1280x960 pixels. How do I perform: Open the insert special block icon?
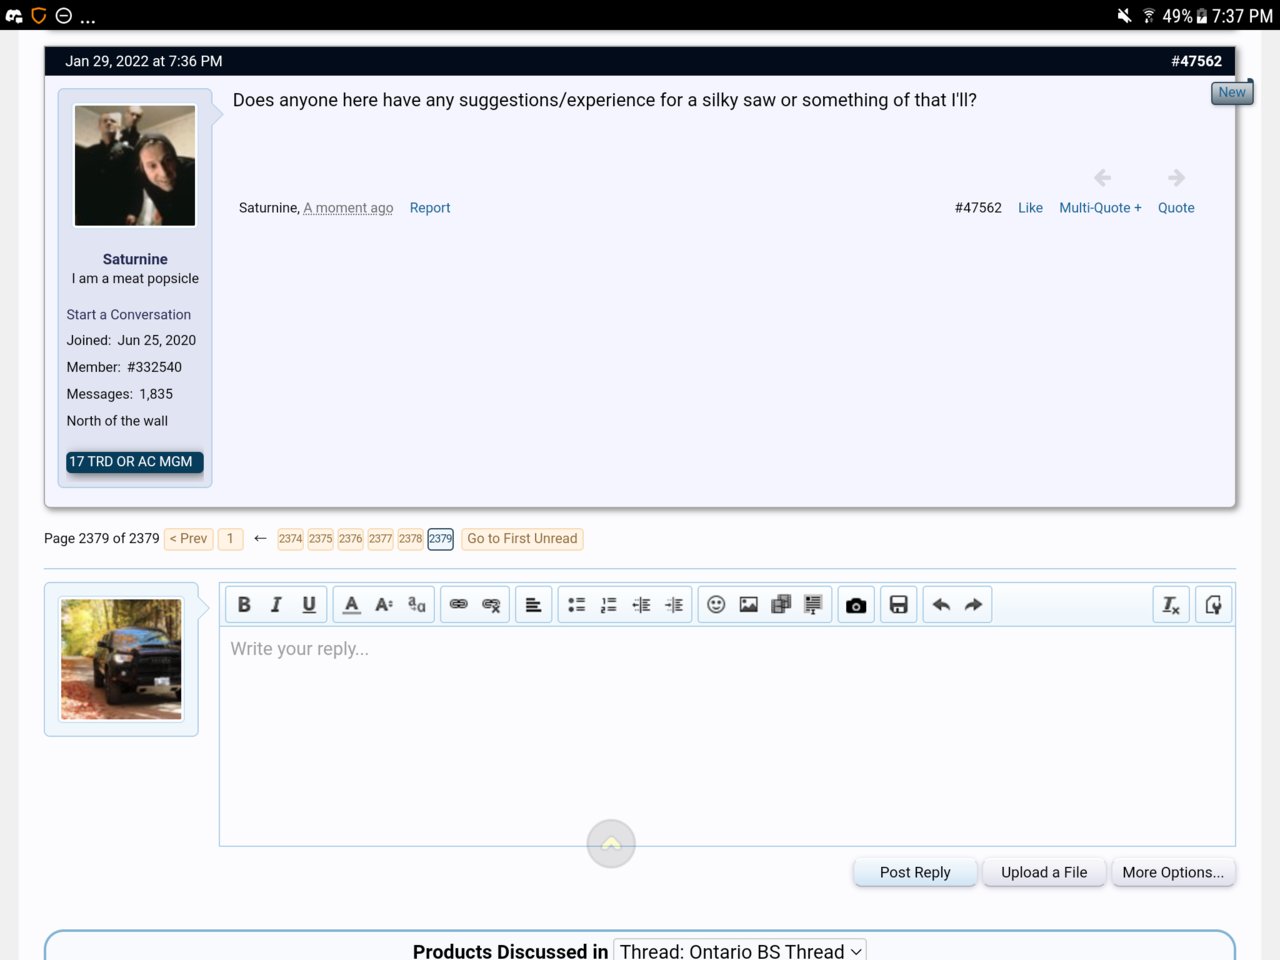[813, 605]
